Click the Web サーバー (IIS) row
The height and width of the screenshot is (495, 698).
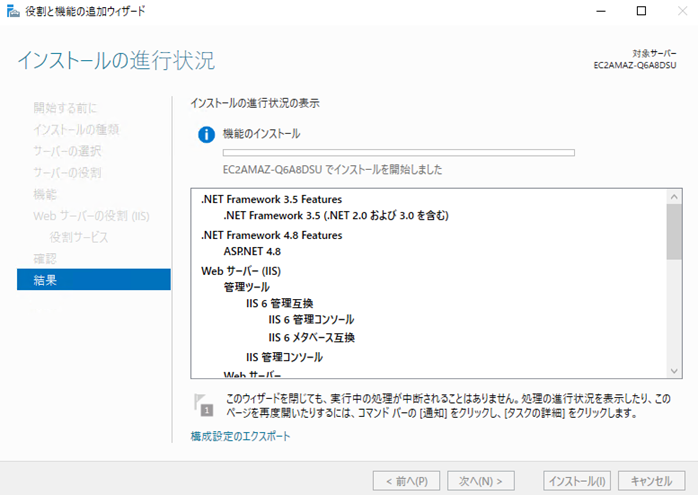pos(241,271)
